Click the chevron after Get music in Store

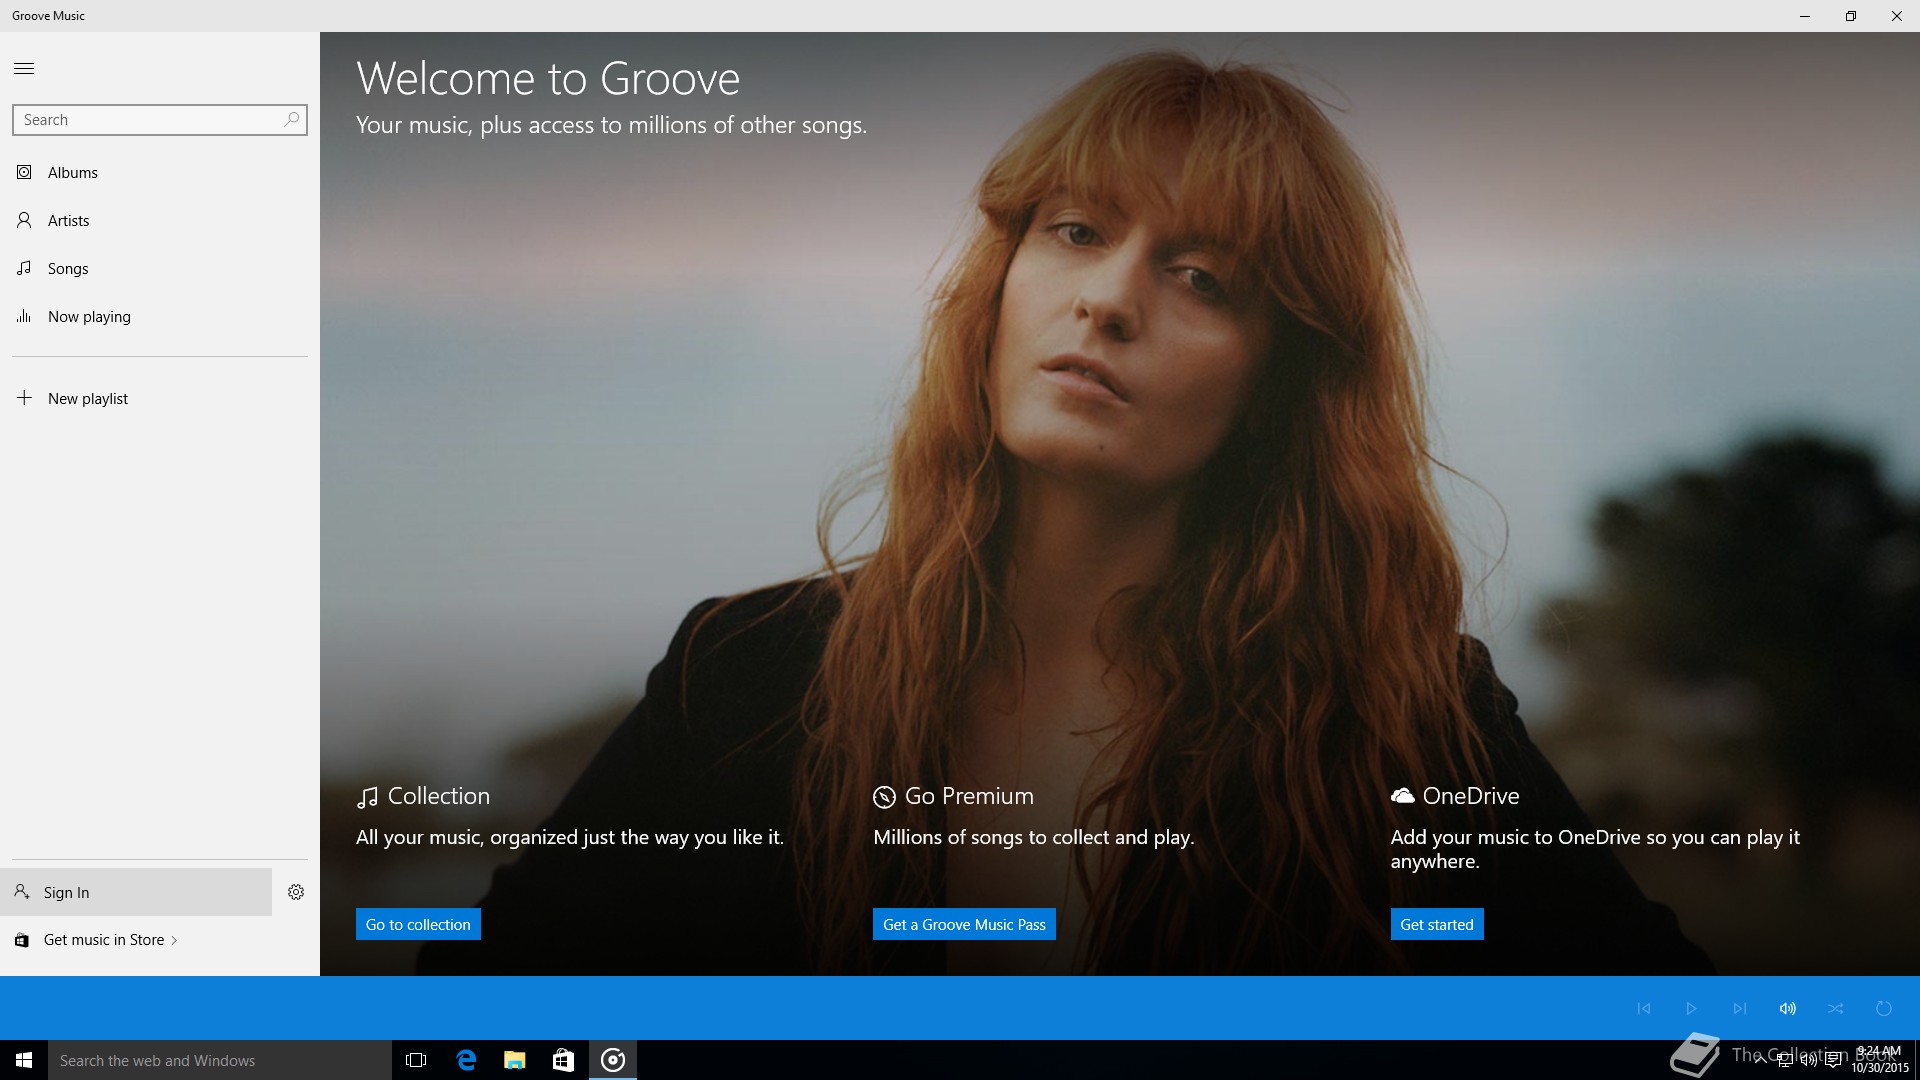174,940
